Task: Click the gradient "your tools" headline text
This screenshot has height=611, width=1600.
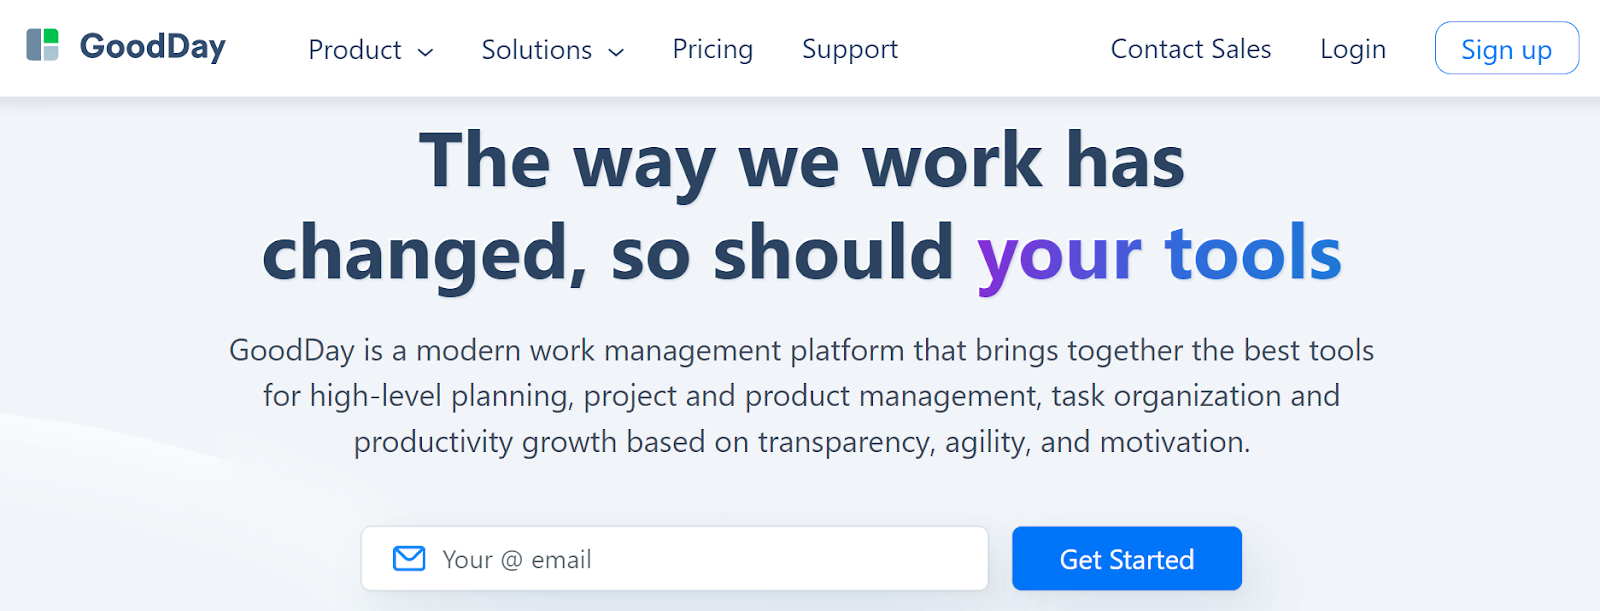Action: tap(1159, 254)
